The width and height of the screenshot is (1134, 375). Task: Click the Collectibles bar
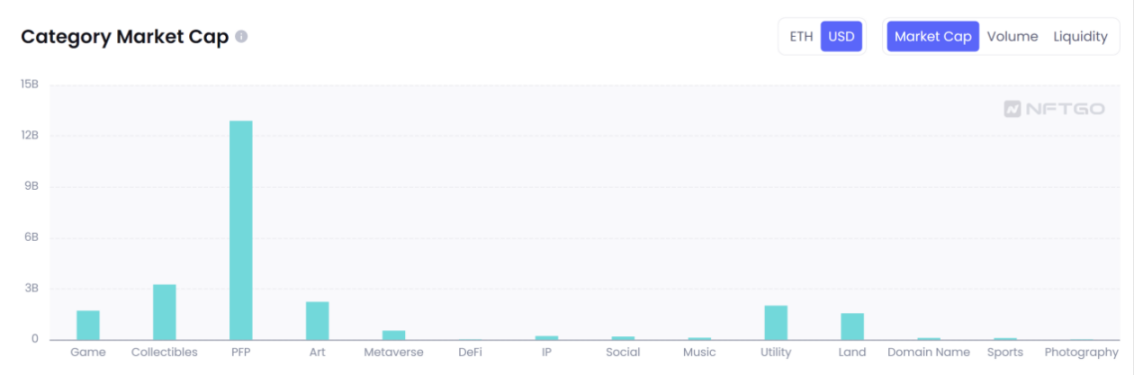click(164, 312)
